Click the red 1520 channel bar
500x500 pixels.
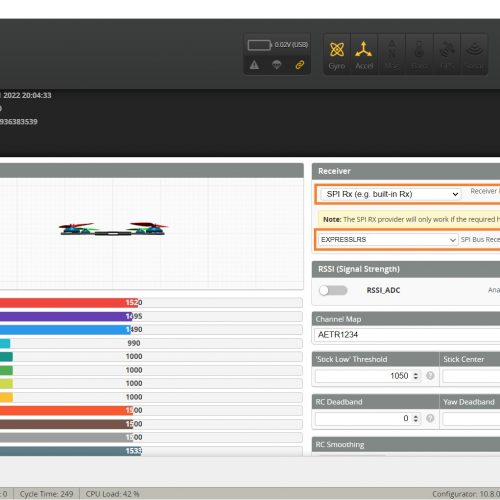coord(69,303)
